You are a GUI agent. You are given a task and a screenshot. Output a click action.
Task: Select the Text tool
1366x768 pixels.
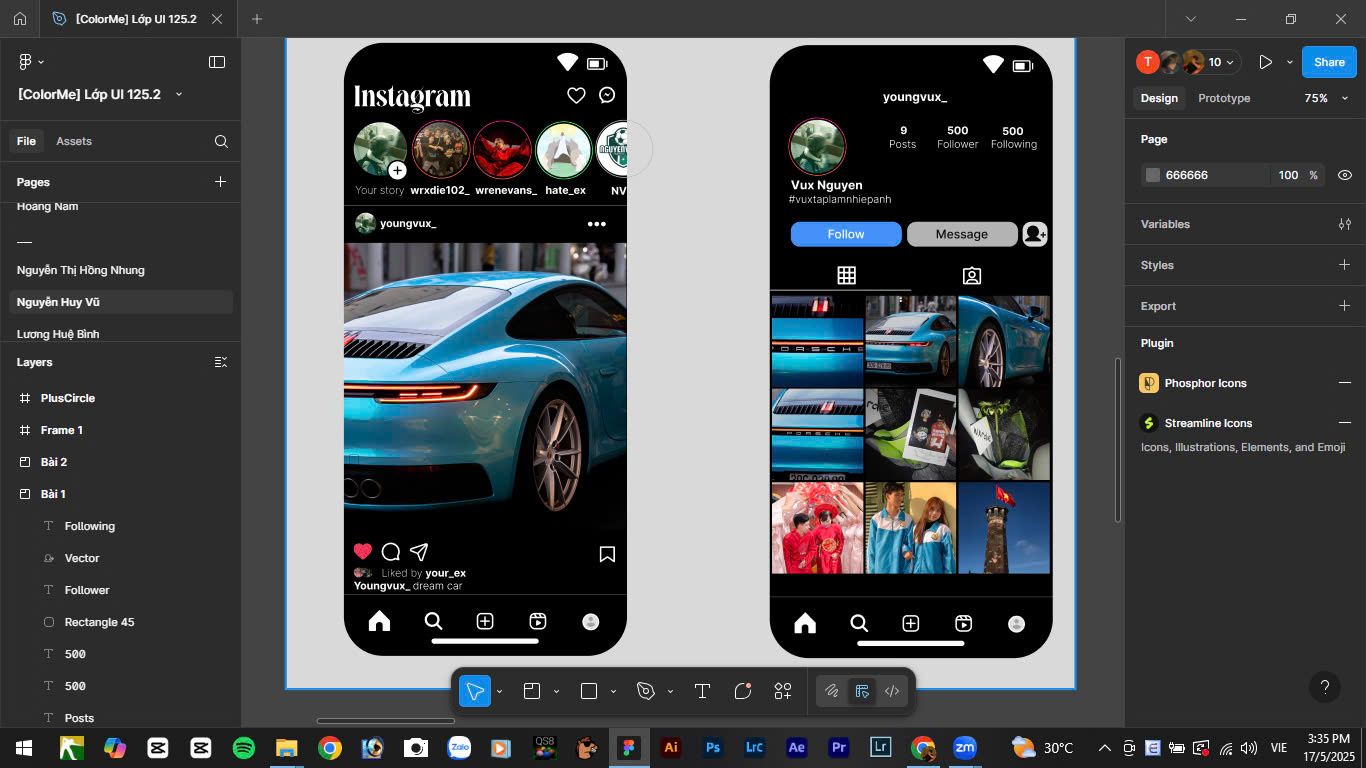702,691
